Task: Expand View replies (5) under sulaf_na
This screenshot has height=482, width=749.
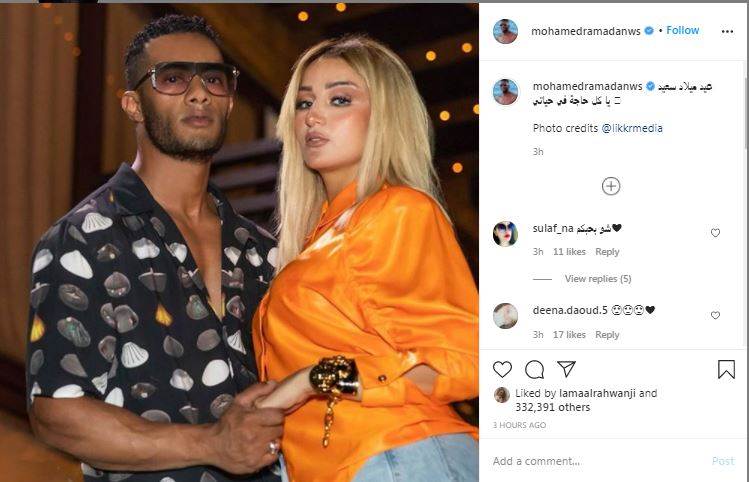Action: pos(598,278)
